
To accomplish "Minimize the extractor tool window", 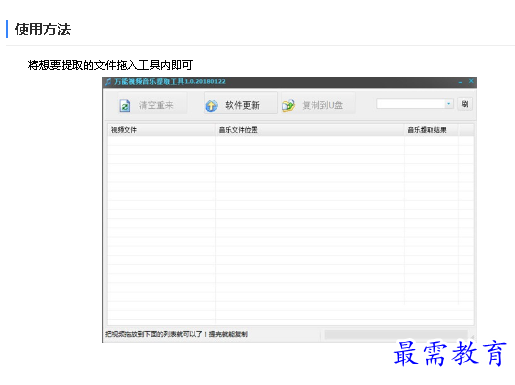I will [x=460, y=82].
